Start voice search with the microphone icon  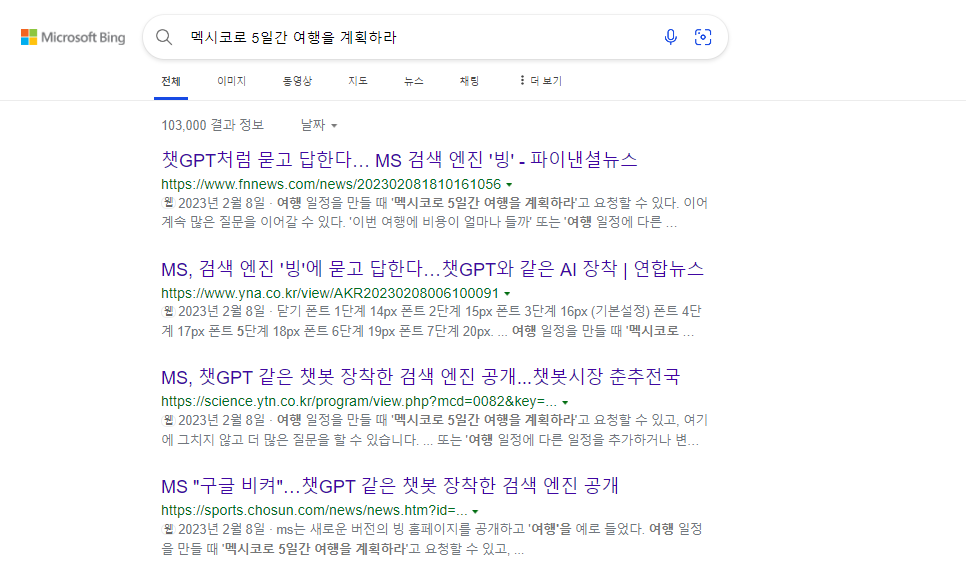coord(670,37)
